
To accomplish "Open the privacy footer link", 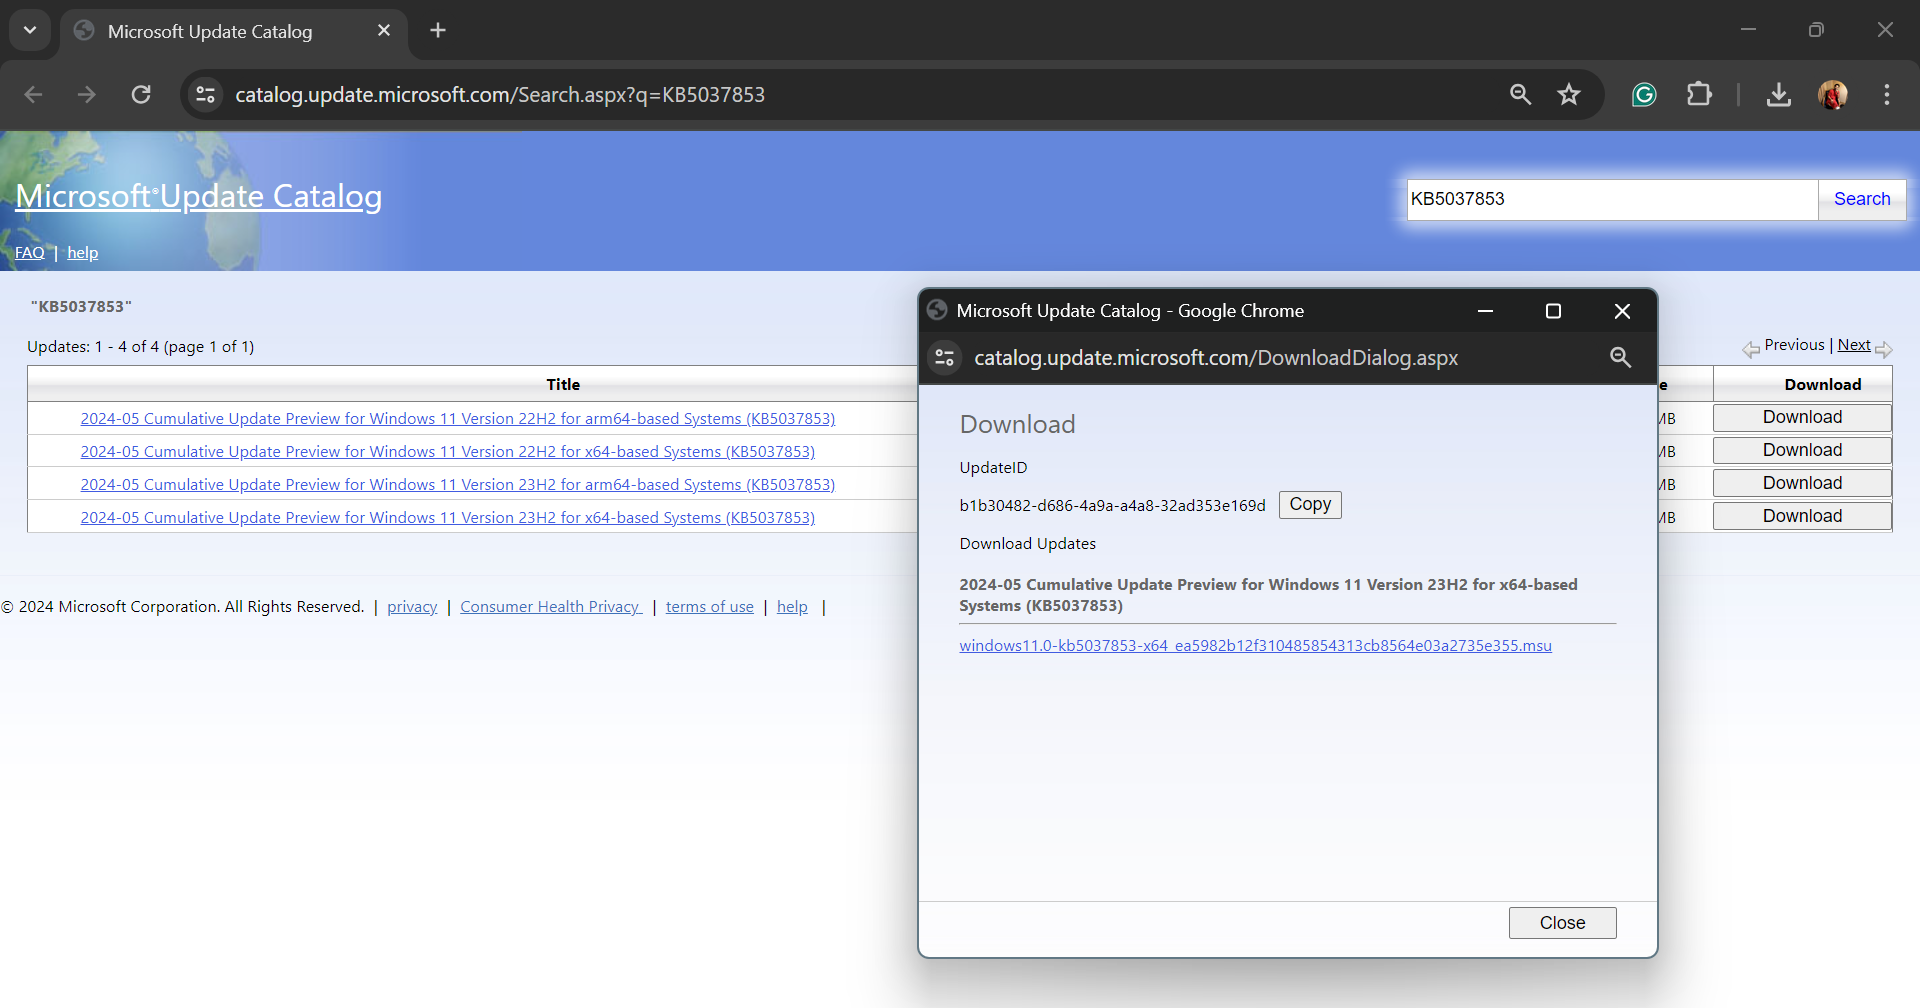I will pos(412,607).
